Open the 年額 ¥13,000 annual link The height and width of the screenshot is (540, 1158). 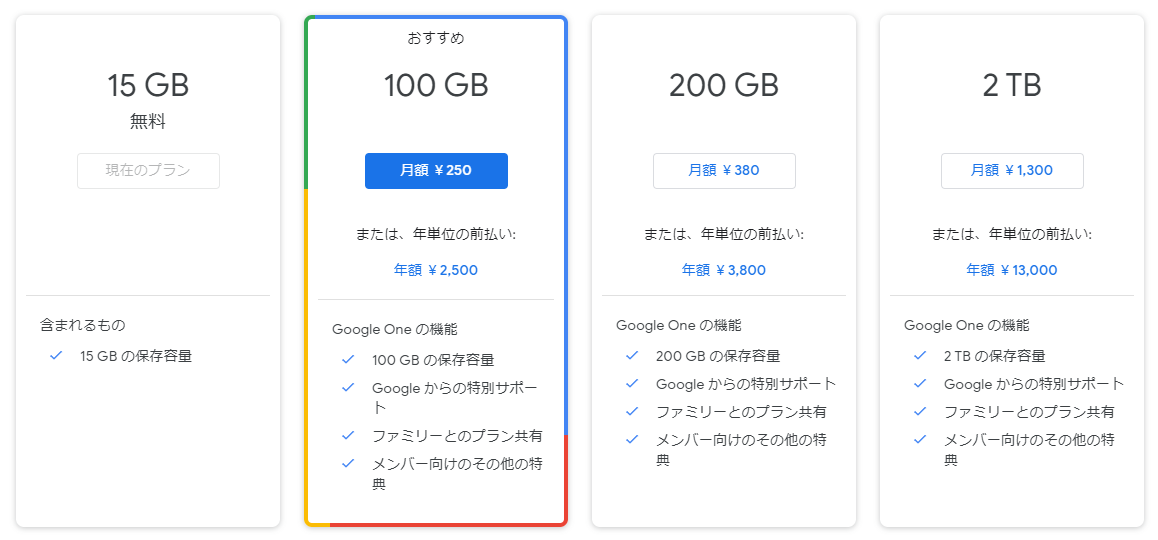pos(1012,270)
